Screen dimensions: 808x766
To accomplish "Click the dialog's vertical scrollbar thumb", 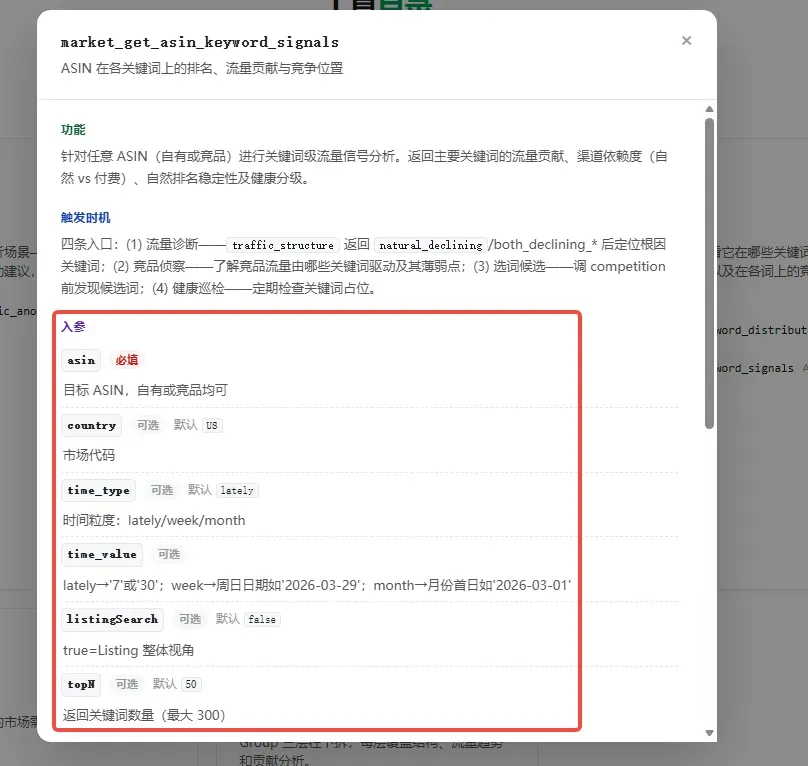I will [x=709, y=273].
